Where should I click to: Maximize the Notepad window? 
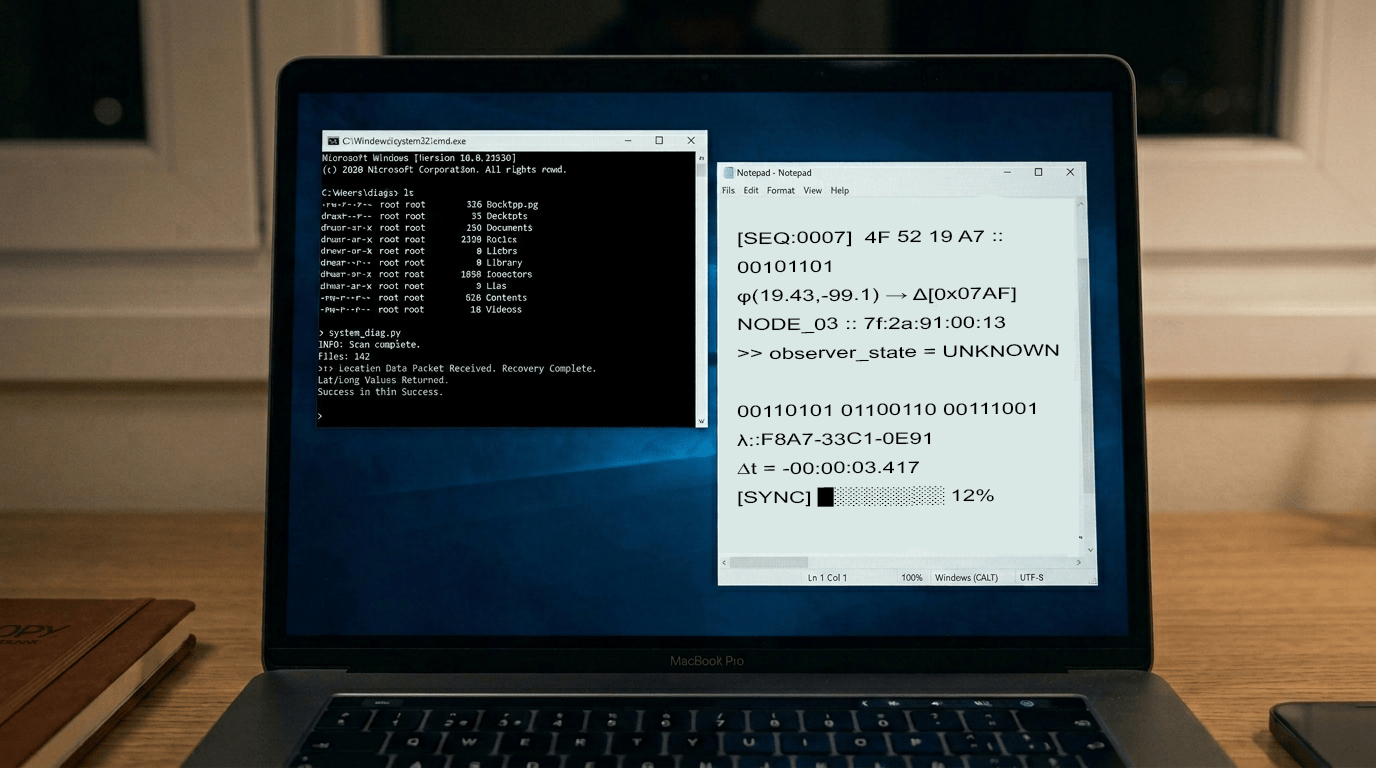[x=1038, y=172]
